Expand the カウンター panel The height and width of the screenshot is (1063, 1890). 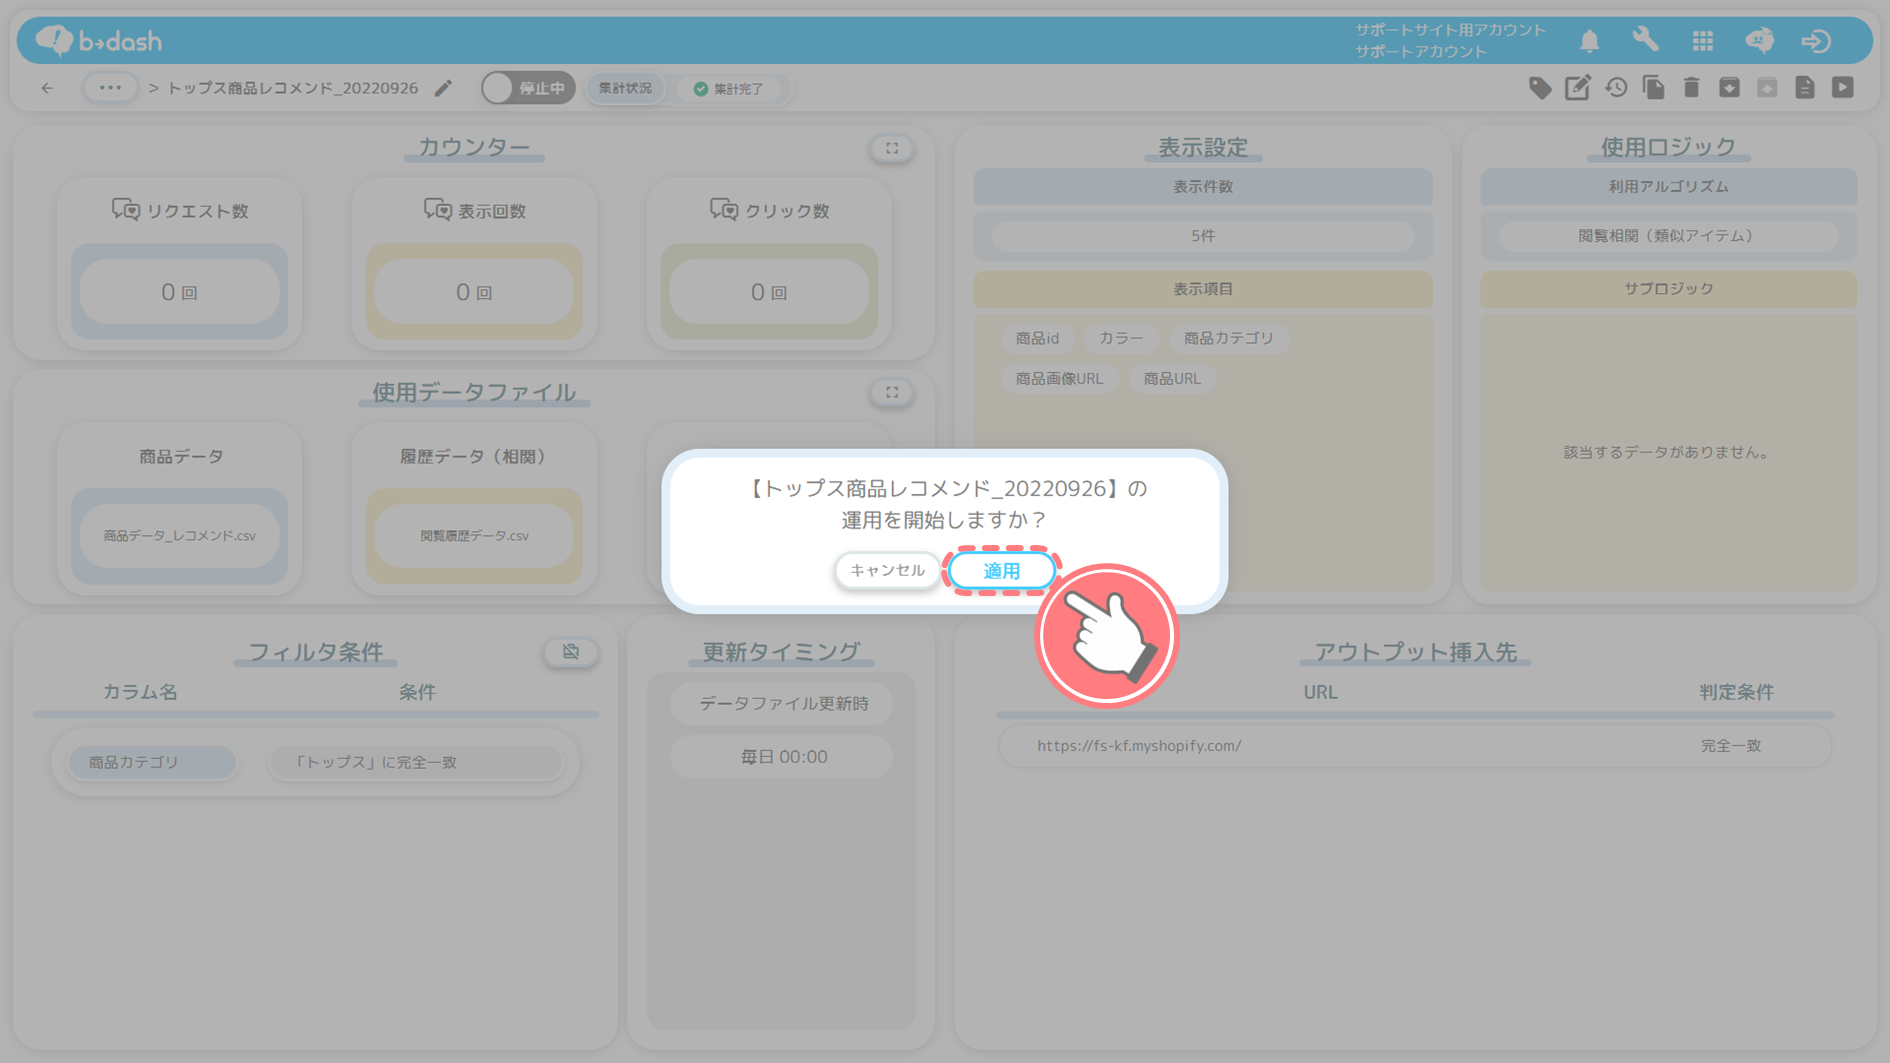pyautogui.click(x=892, y=148)
